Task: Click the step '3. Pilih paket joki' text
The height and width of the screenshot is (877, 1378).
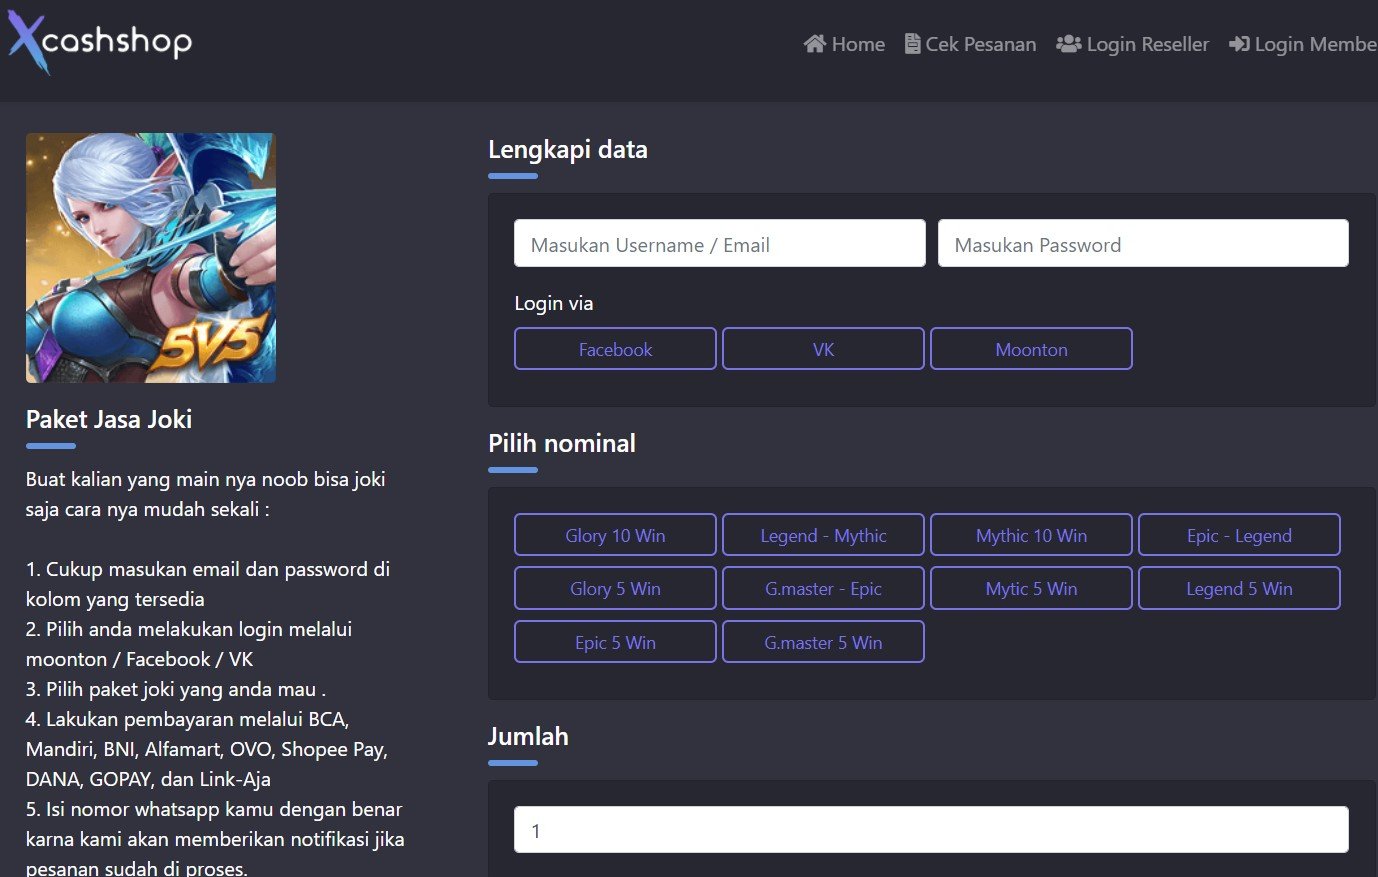Action: click(176, 689)
